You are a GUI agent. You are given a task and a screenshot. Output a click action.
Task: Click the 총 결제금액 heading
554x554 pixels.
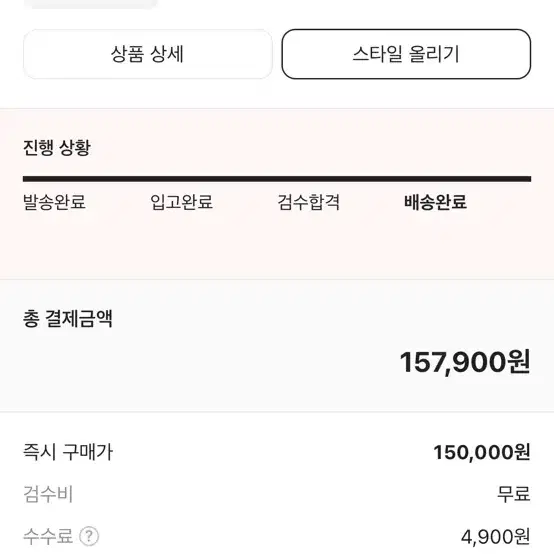click(68, 319)
